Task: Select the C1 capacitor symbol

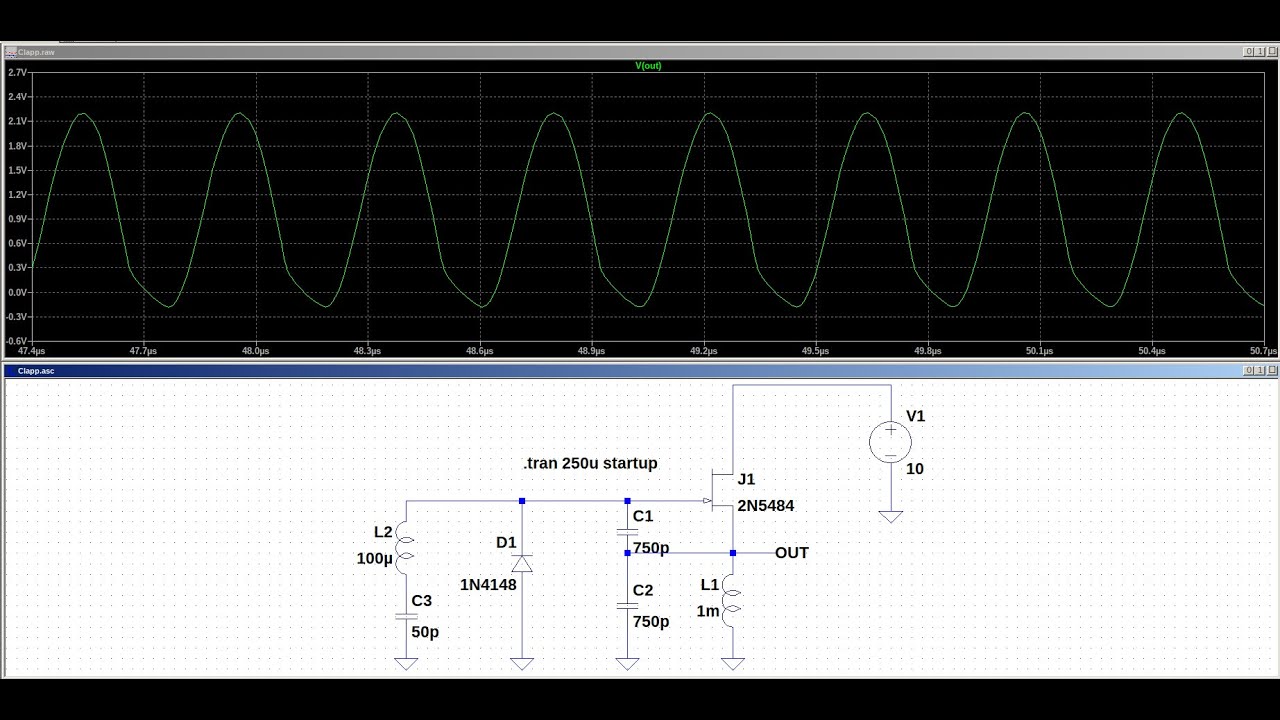Action: click(x=627, y=532)
